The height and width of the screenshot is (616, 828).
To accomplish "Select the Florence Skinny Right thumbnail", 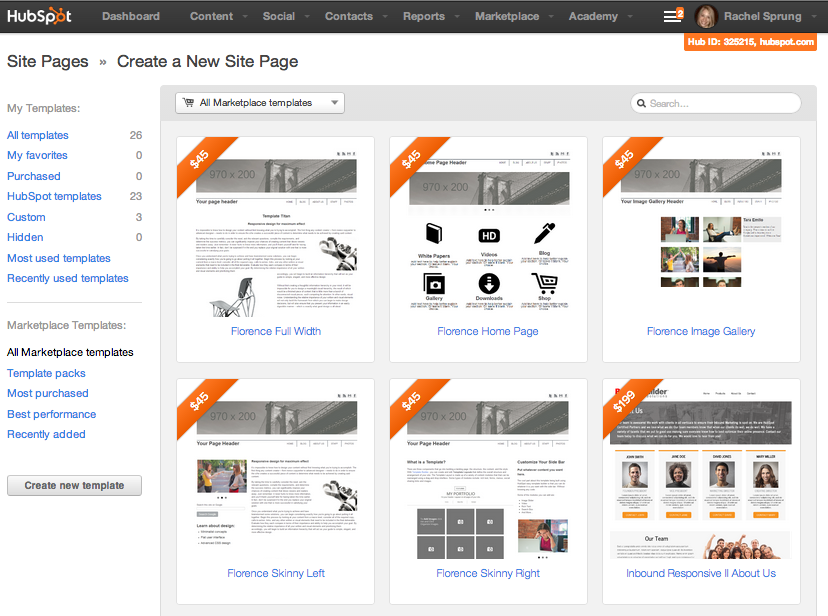I will pyautogui.click(x=488, y=474).
